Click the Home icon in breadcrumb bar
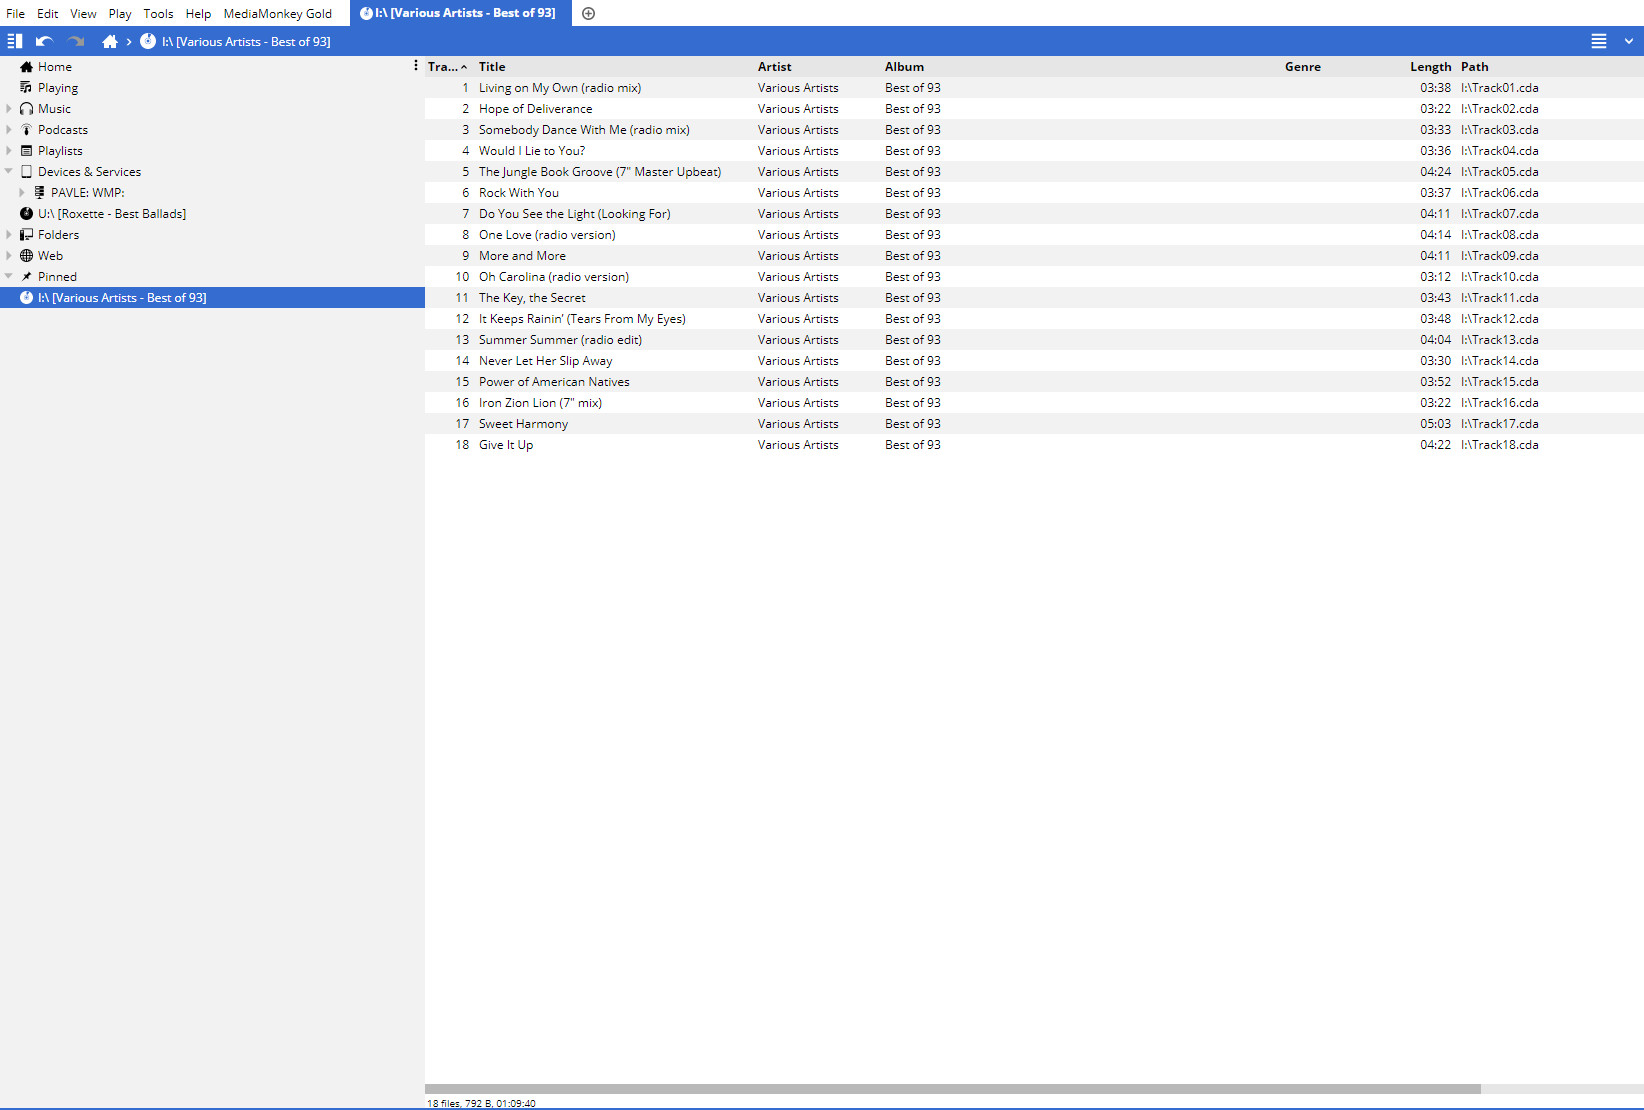Image resolution: width=1644 pixels, height=1110 pixels. pos(110,41)
